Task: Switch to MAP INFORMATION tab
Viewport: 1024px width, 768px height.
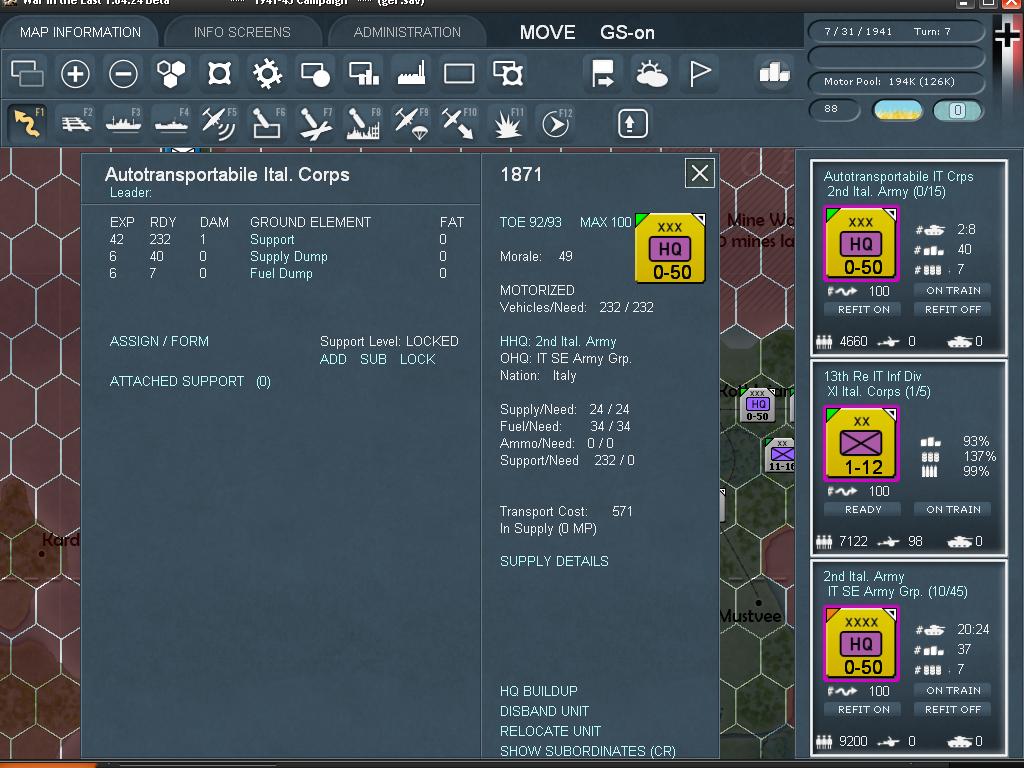Action: point(80,32)
